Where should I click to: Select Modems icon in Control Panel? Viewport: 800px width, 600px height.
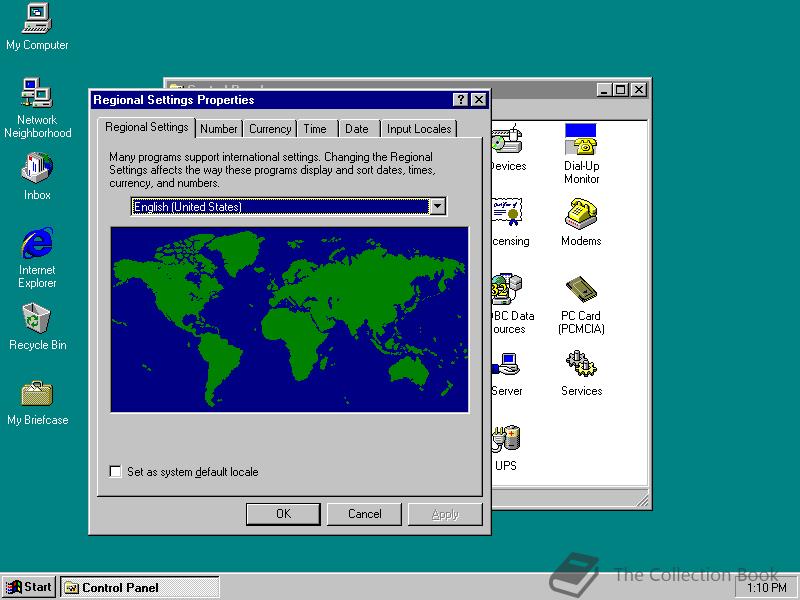[581, 222]
